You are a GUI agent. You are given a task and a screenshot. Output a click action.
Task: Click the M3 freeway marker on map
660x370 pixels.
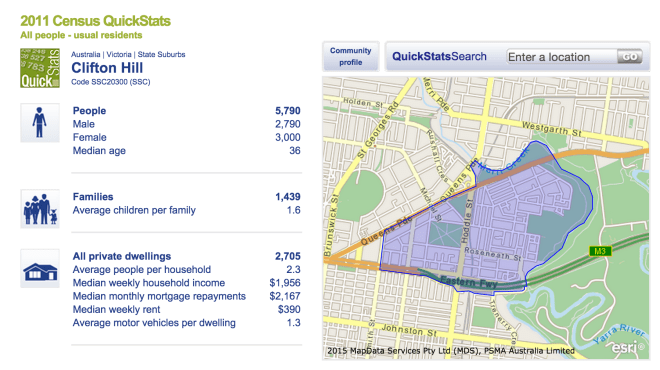point(600,251)
